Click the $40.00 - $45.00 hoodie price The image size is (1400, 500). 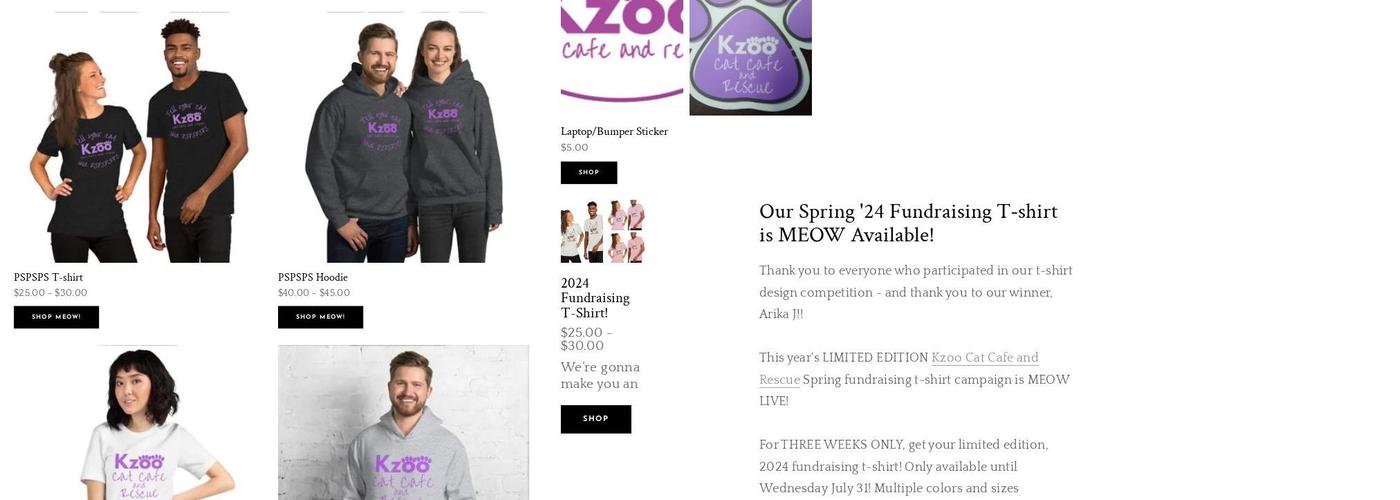coord(314,293)
